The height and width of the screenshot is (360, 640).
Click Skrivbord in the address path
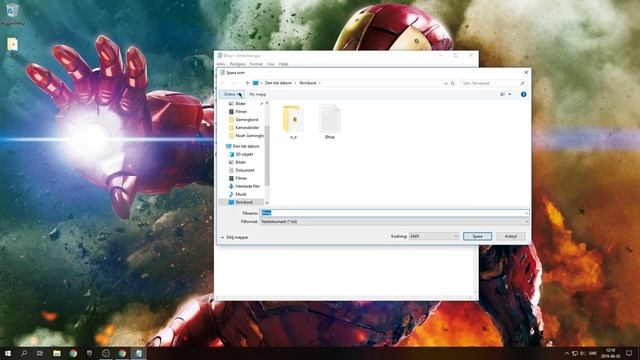click(x=308, y=83)
